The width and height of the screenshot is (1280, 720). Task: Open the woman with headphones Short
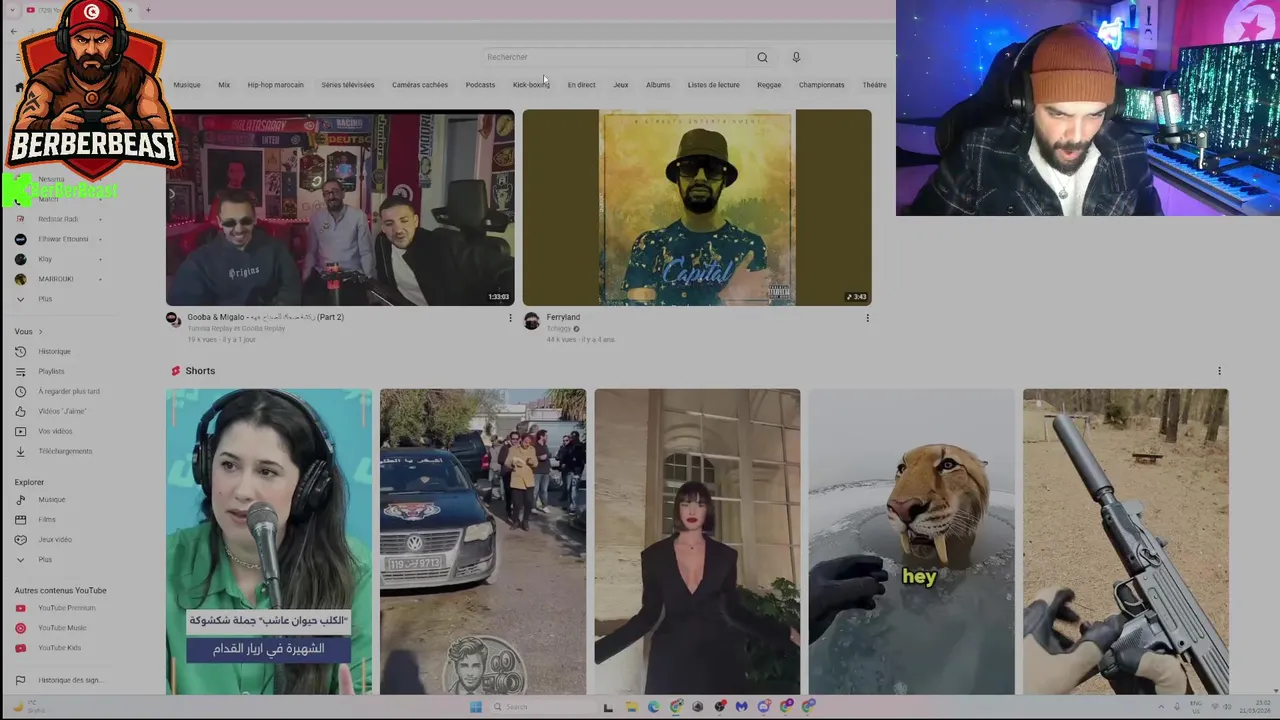269,542
